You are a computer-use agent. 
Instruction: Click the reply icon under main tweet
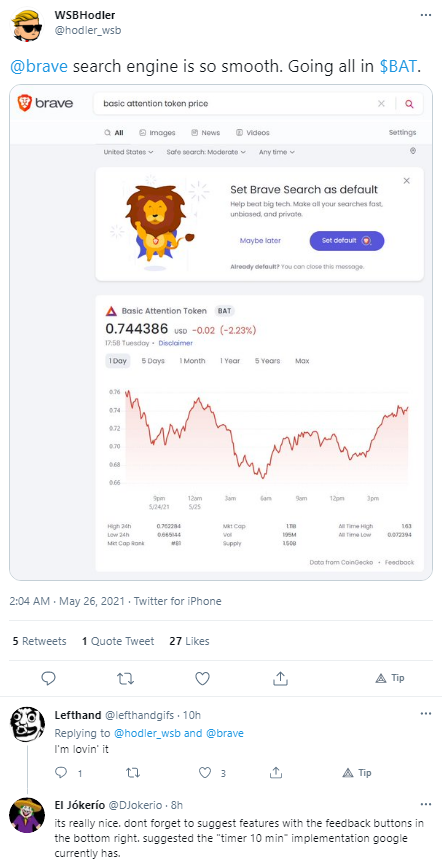pos(49,678)
